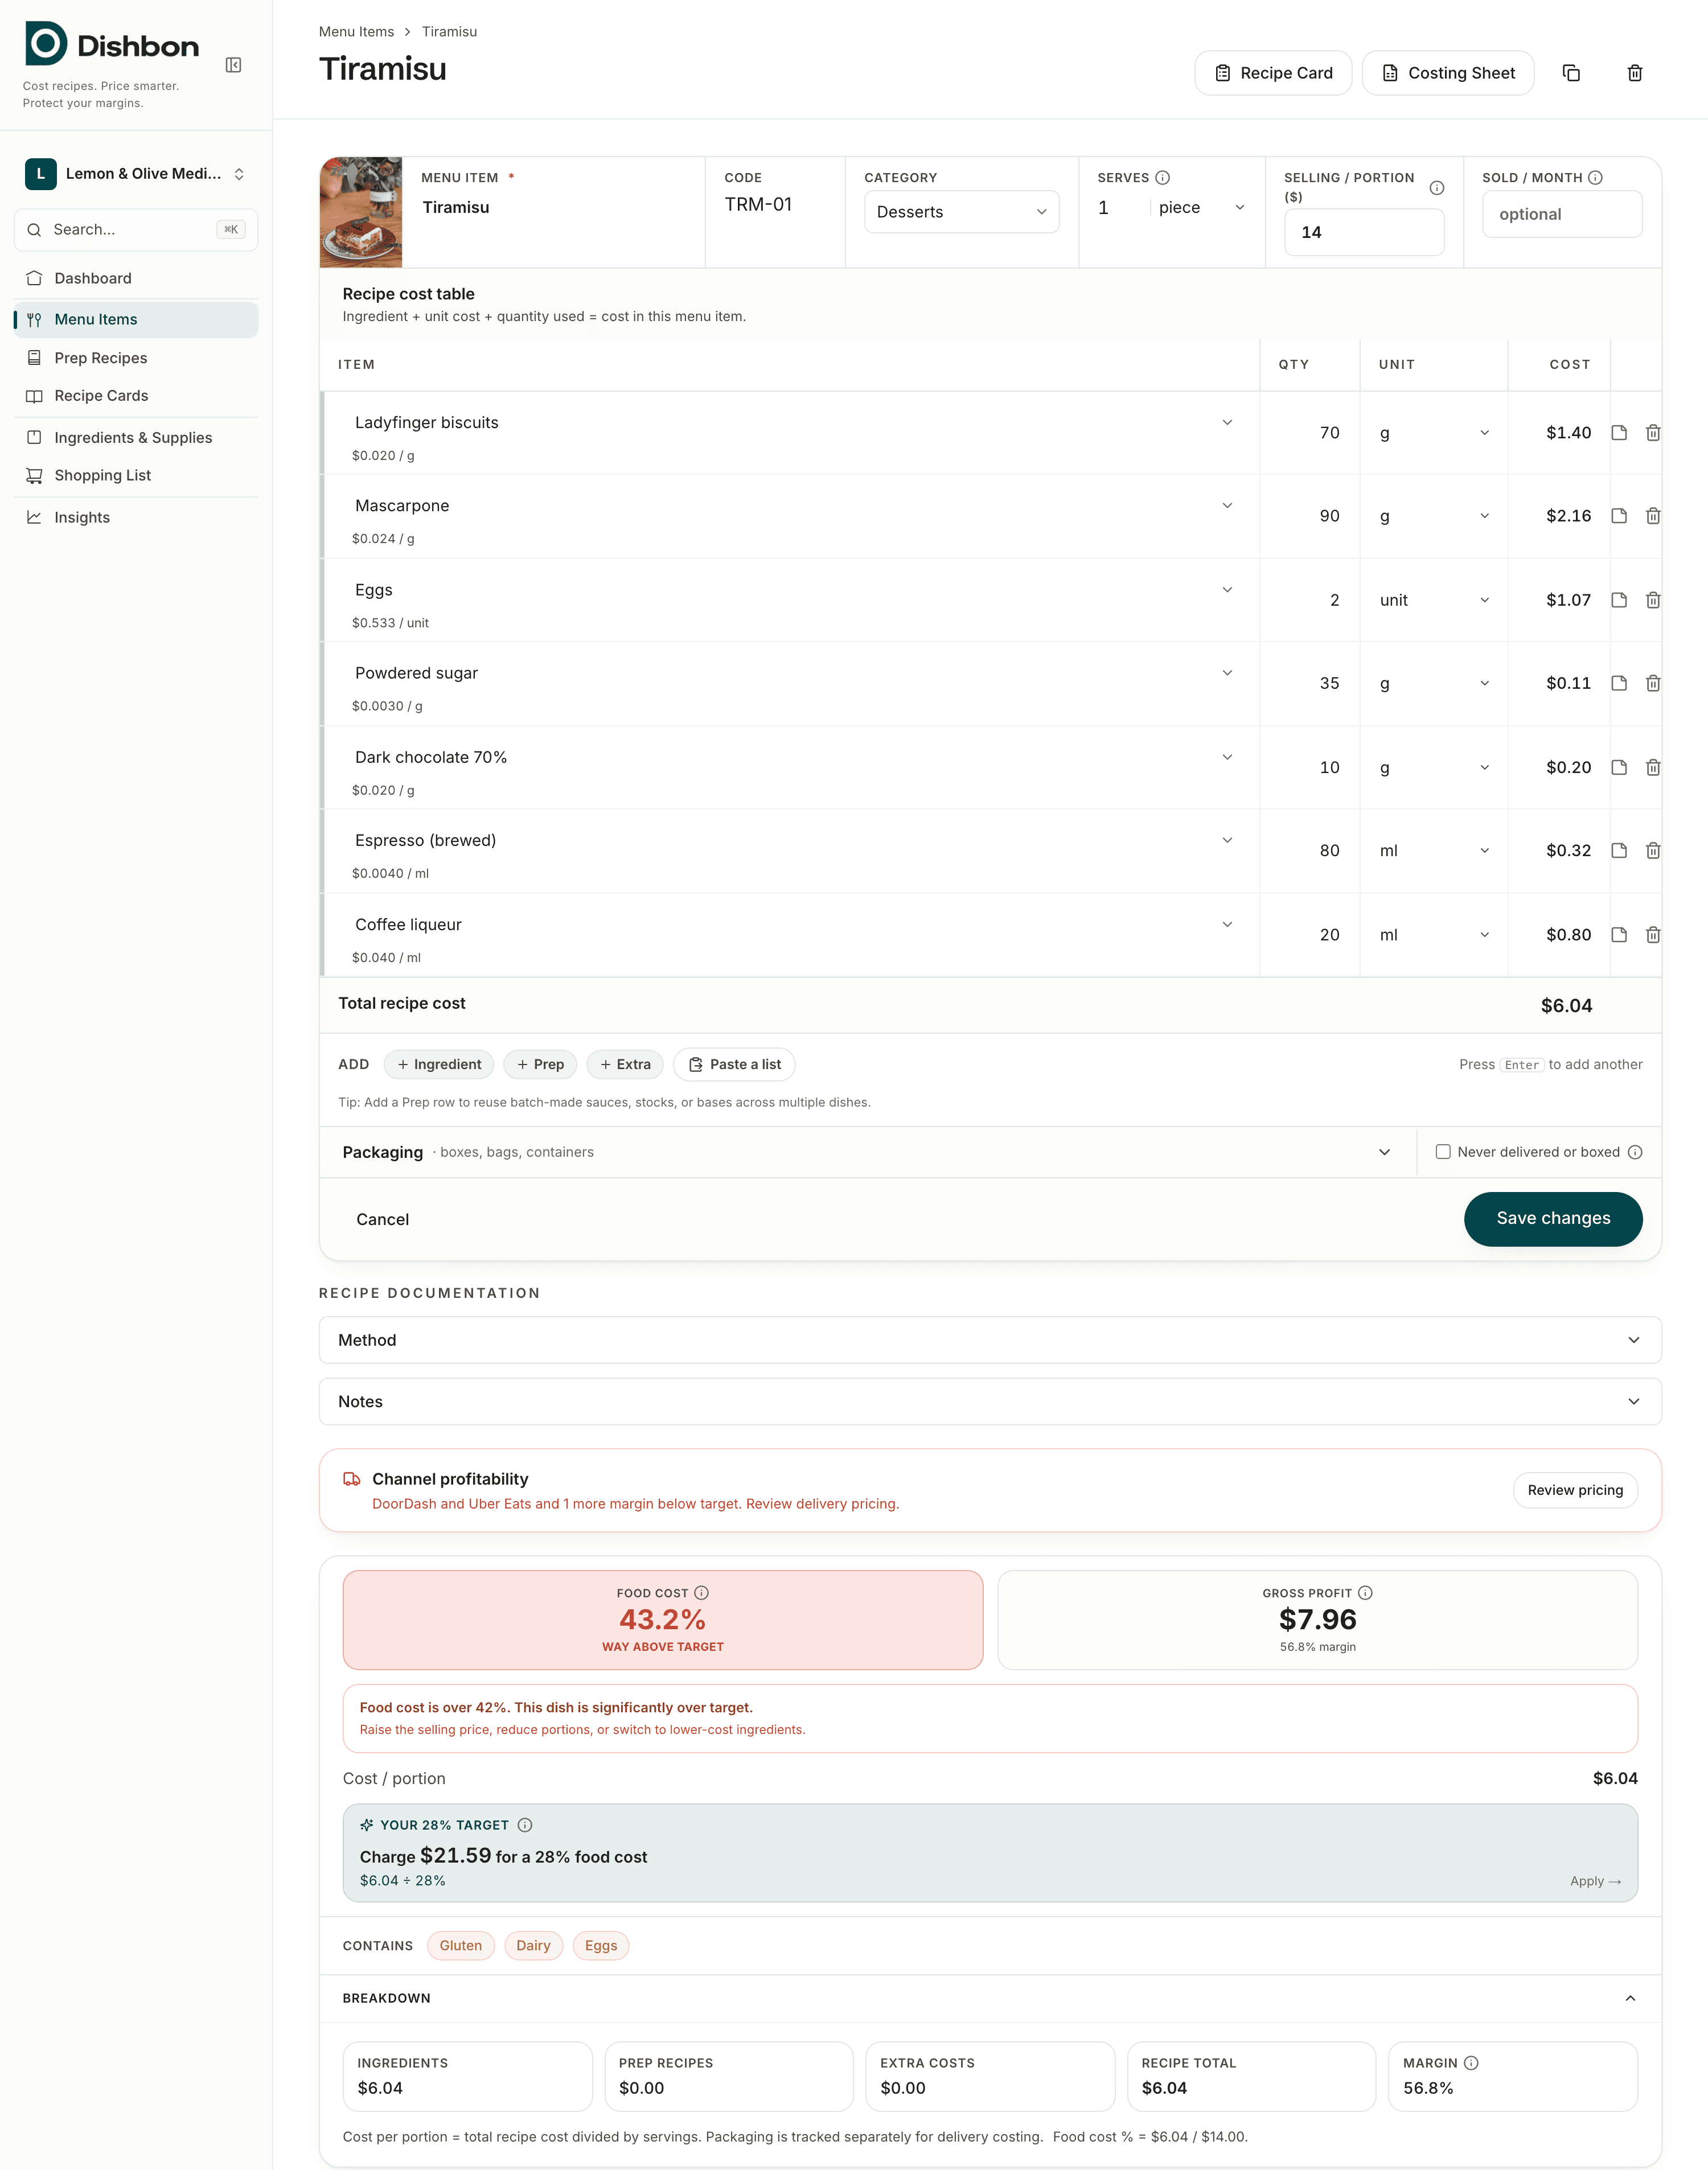Open note icon for Powdered sugar row
1708x2170 pixels.
[x=1619, y=683]
